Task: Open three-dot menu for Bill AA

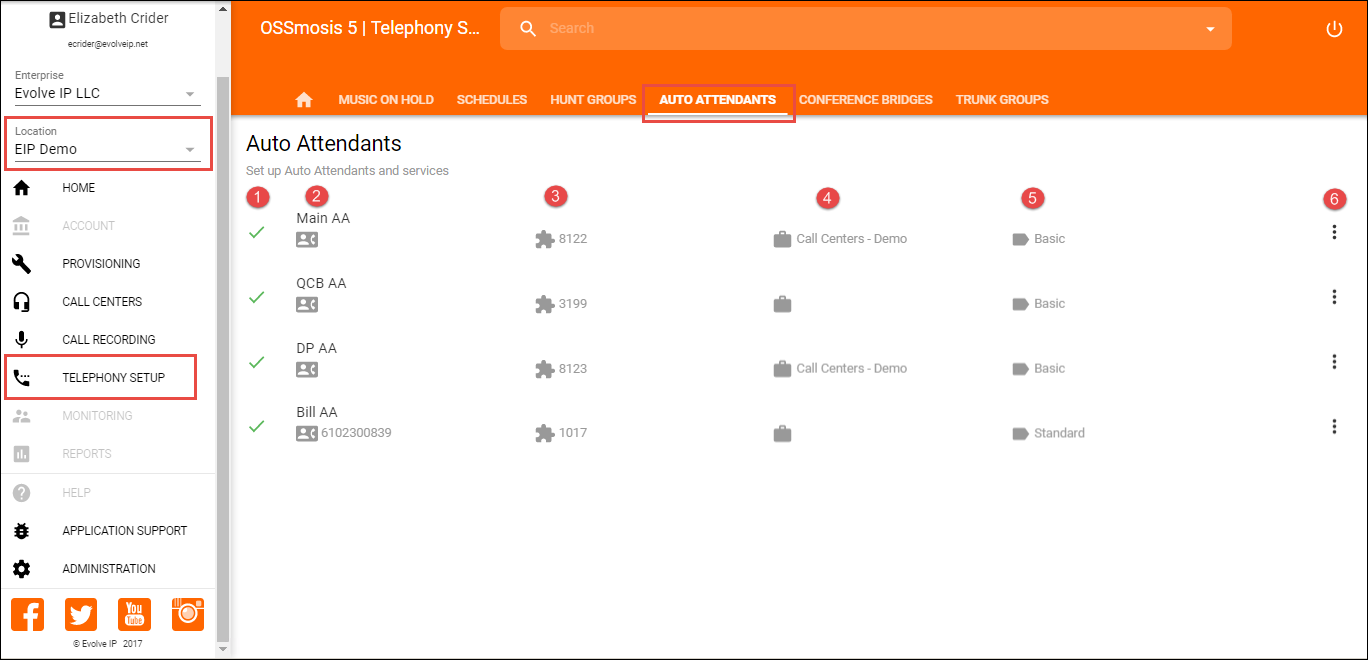Action: [1334, 427]
